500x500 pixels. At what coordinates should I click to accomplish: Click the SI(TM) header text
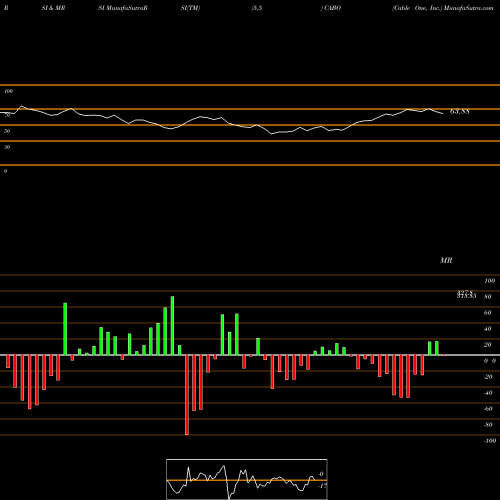190,8
